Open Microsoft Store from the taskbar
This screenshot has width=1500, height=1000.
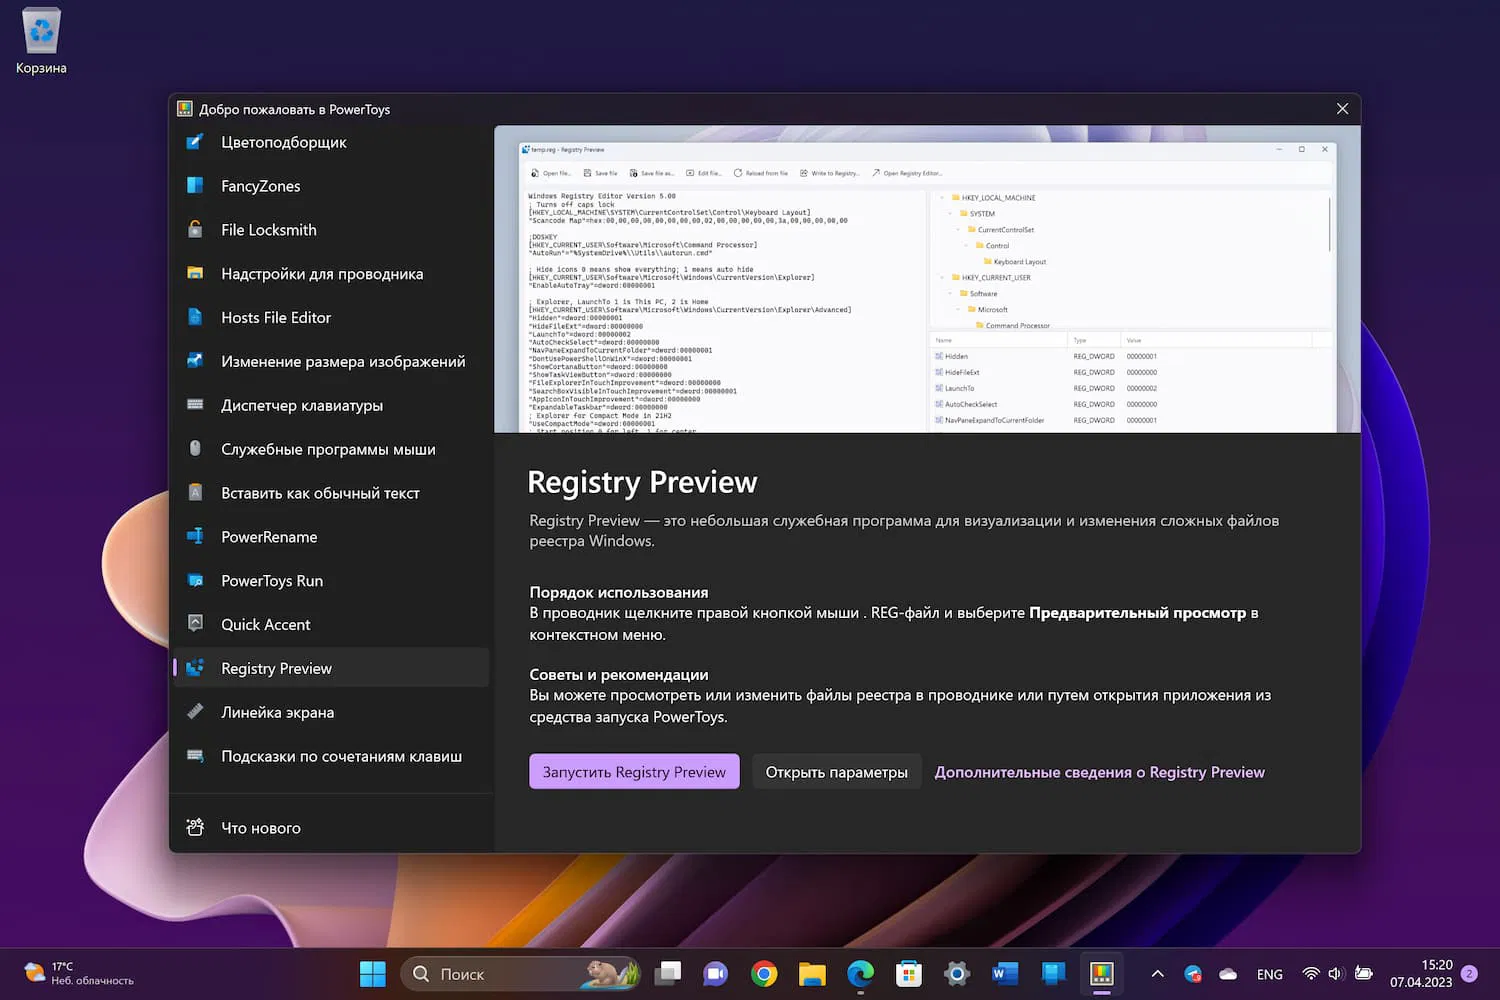click(x=908, y=974)
